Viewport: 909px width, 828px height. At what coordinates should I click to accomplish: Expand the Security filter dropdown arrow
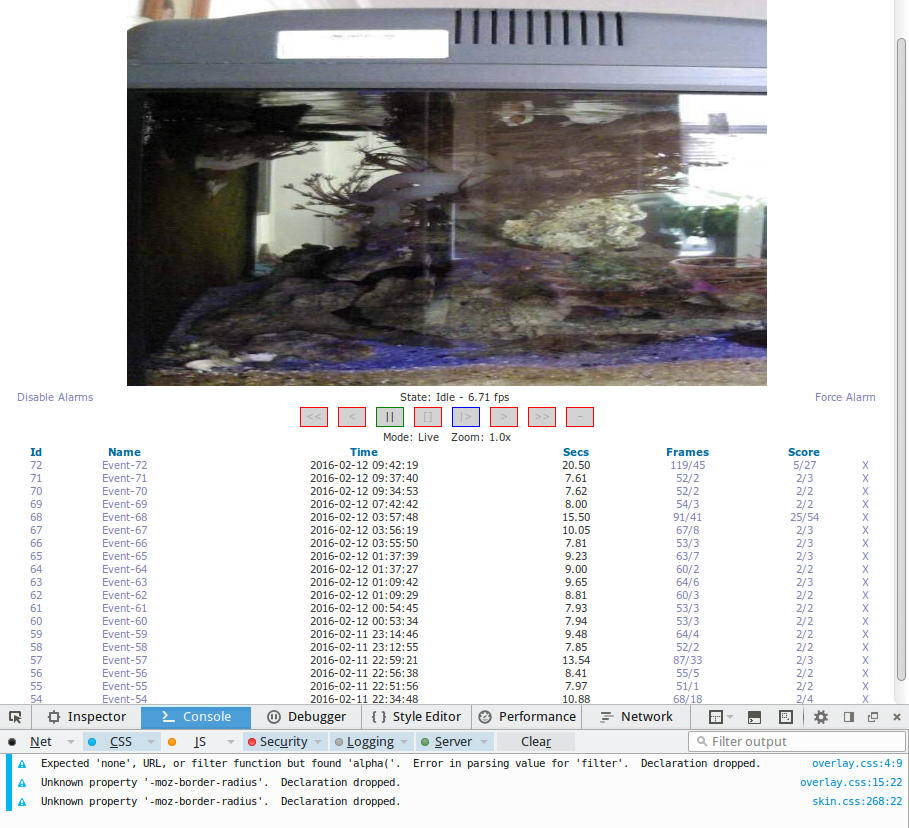coord(318,742)
